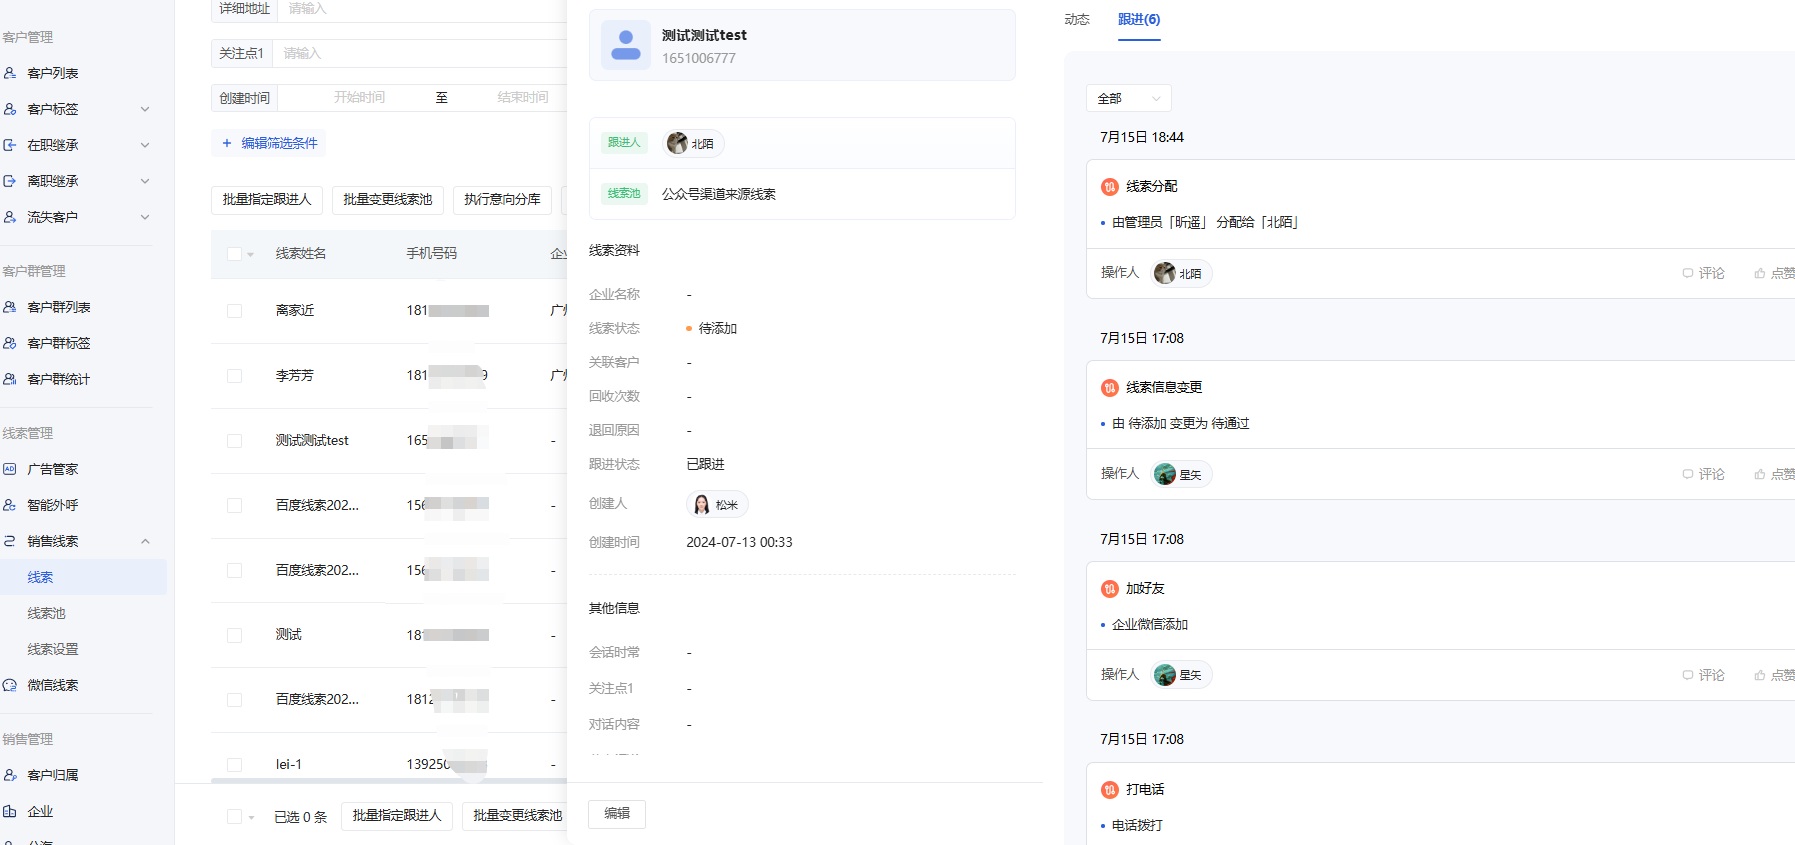Click the 离职继承 sidebar icon
1795x845 pixels.
coord(10,181)
